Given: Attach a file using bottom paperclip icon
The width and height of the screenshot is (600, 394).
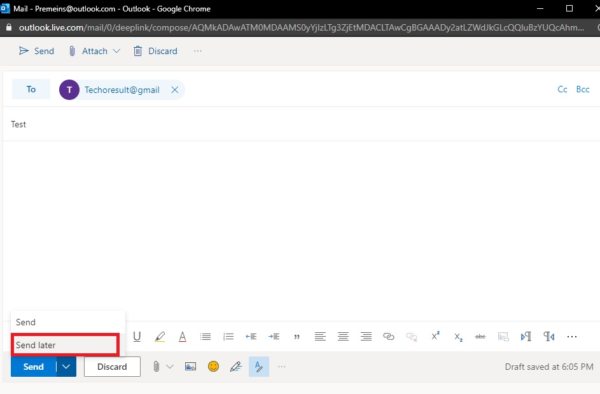Looking at the screenshot, I should coord(156,366).
